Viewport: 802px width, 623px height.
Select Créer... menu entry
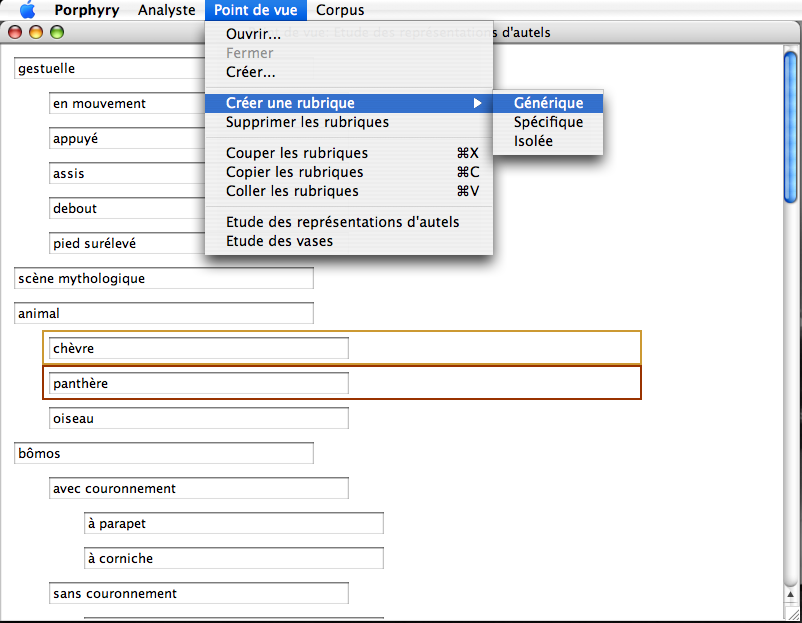[x=251, y=72]
